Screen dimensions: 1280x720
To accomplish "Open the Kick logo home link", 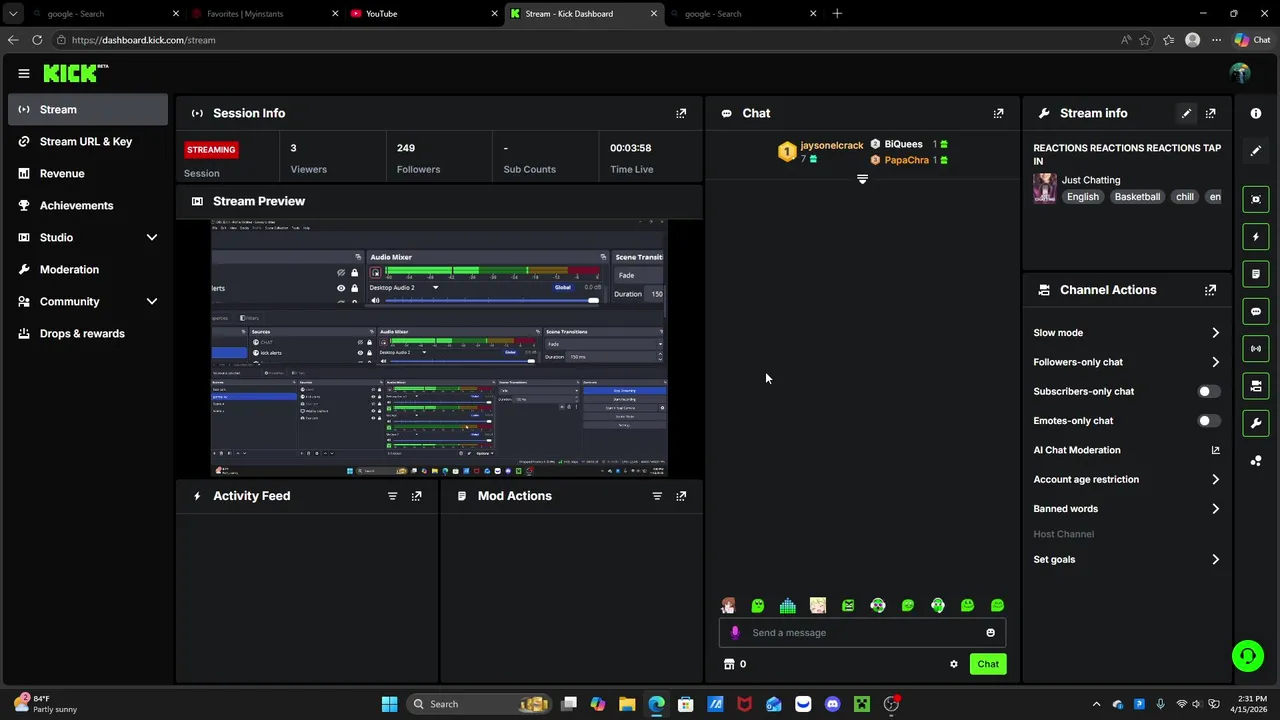I will click(x=75, y=73).
